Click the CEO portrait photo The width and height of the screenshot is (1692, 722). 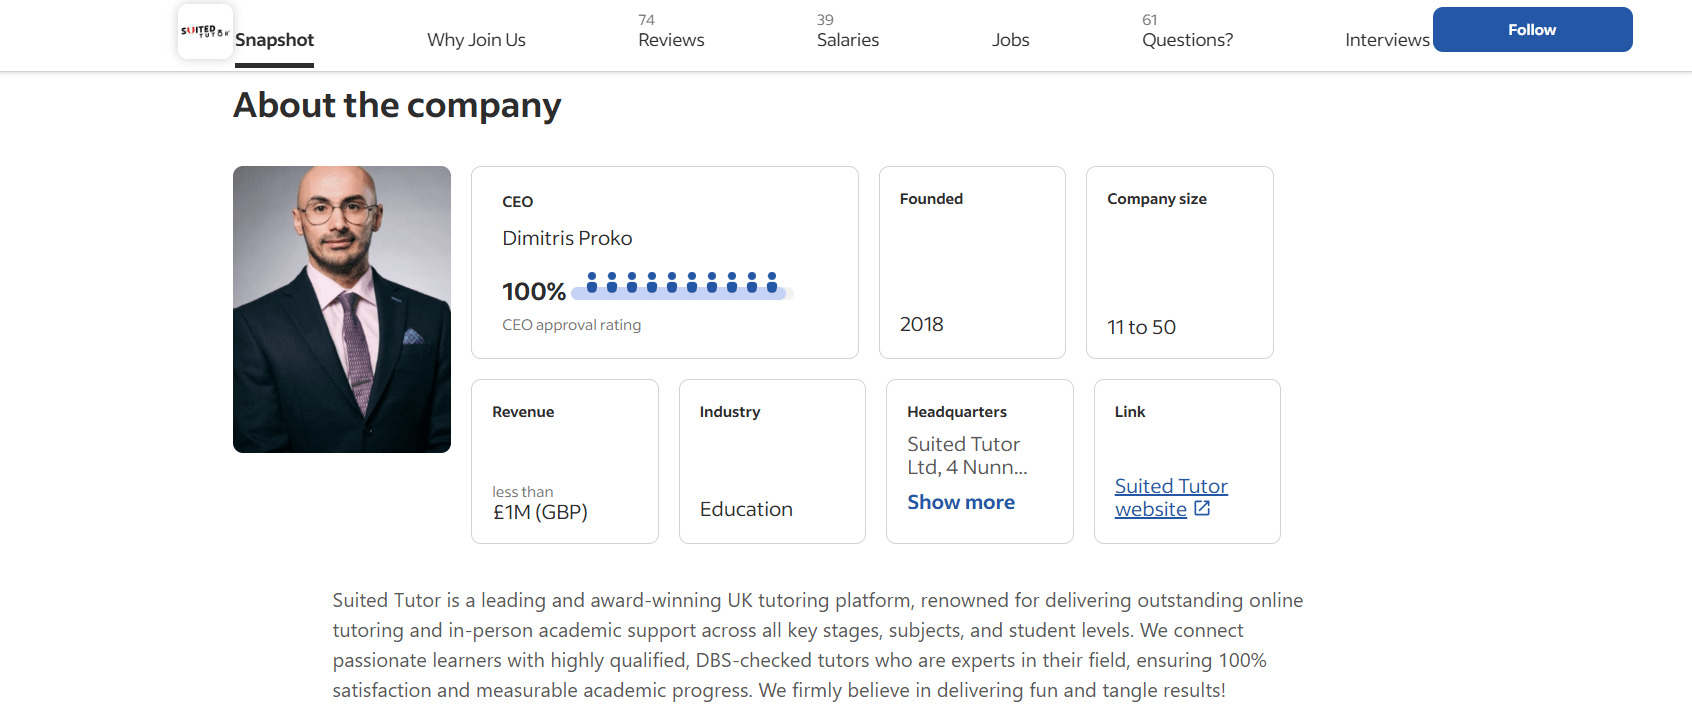click(342, 309)
